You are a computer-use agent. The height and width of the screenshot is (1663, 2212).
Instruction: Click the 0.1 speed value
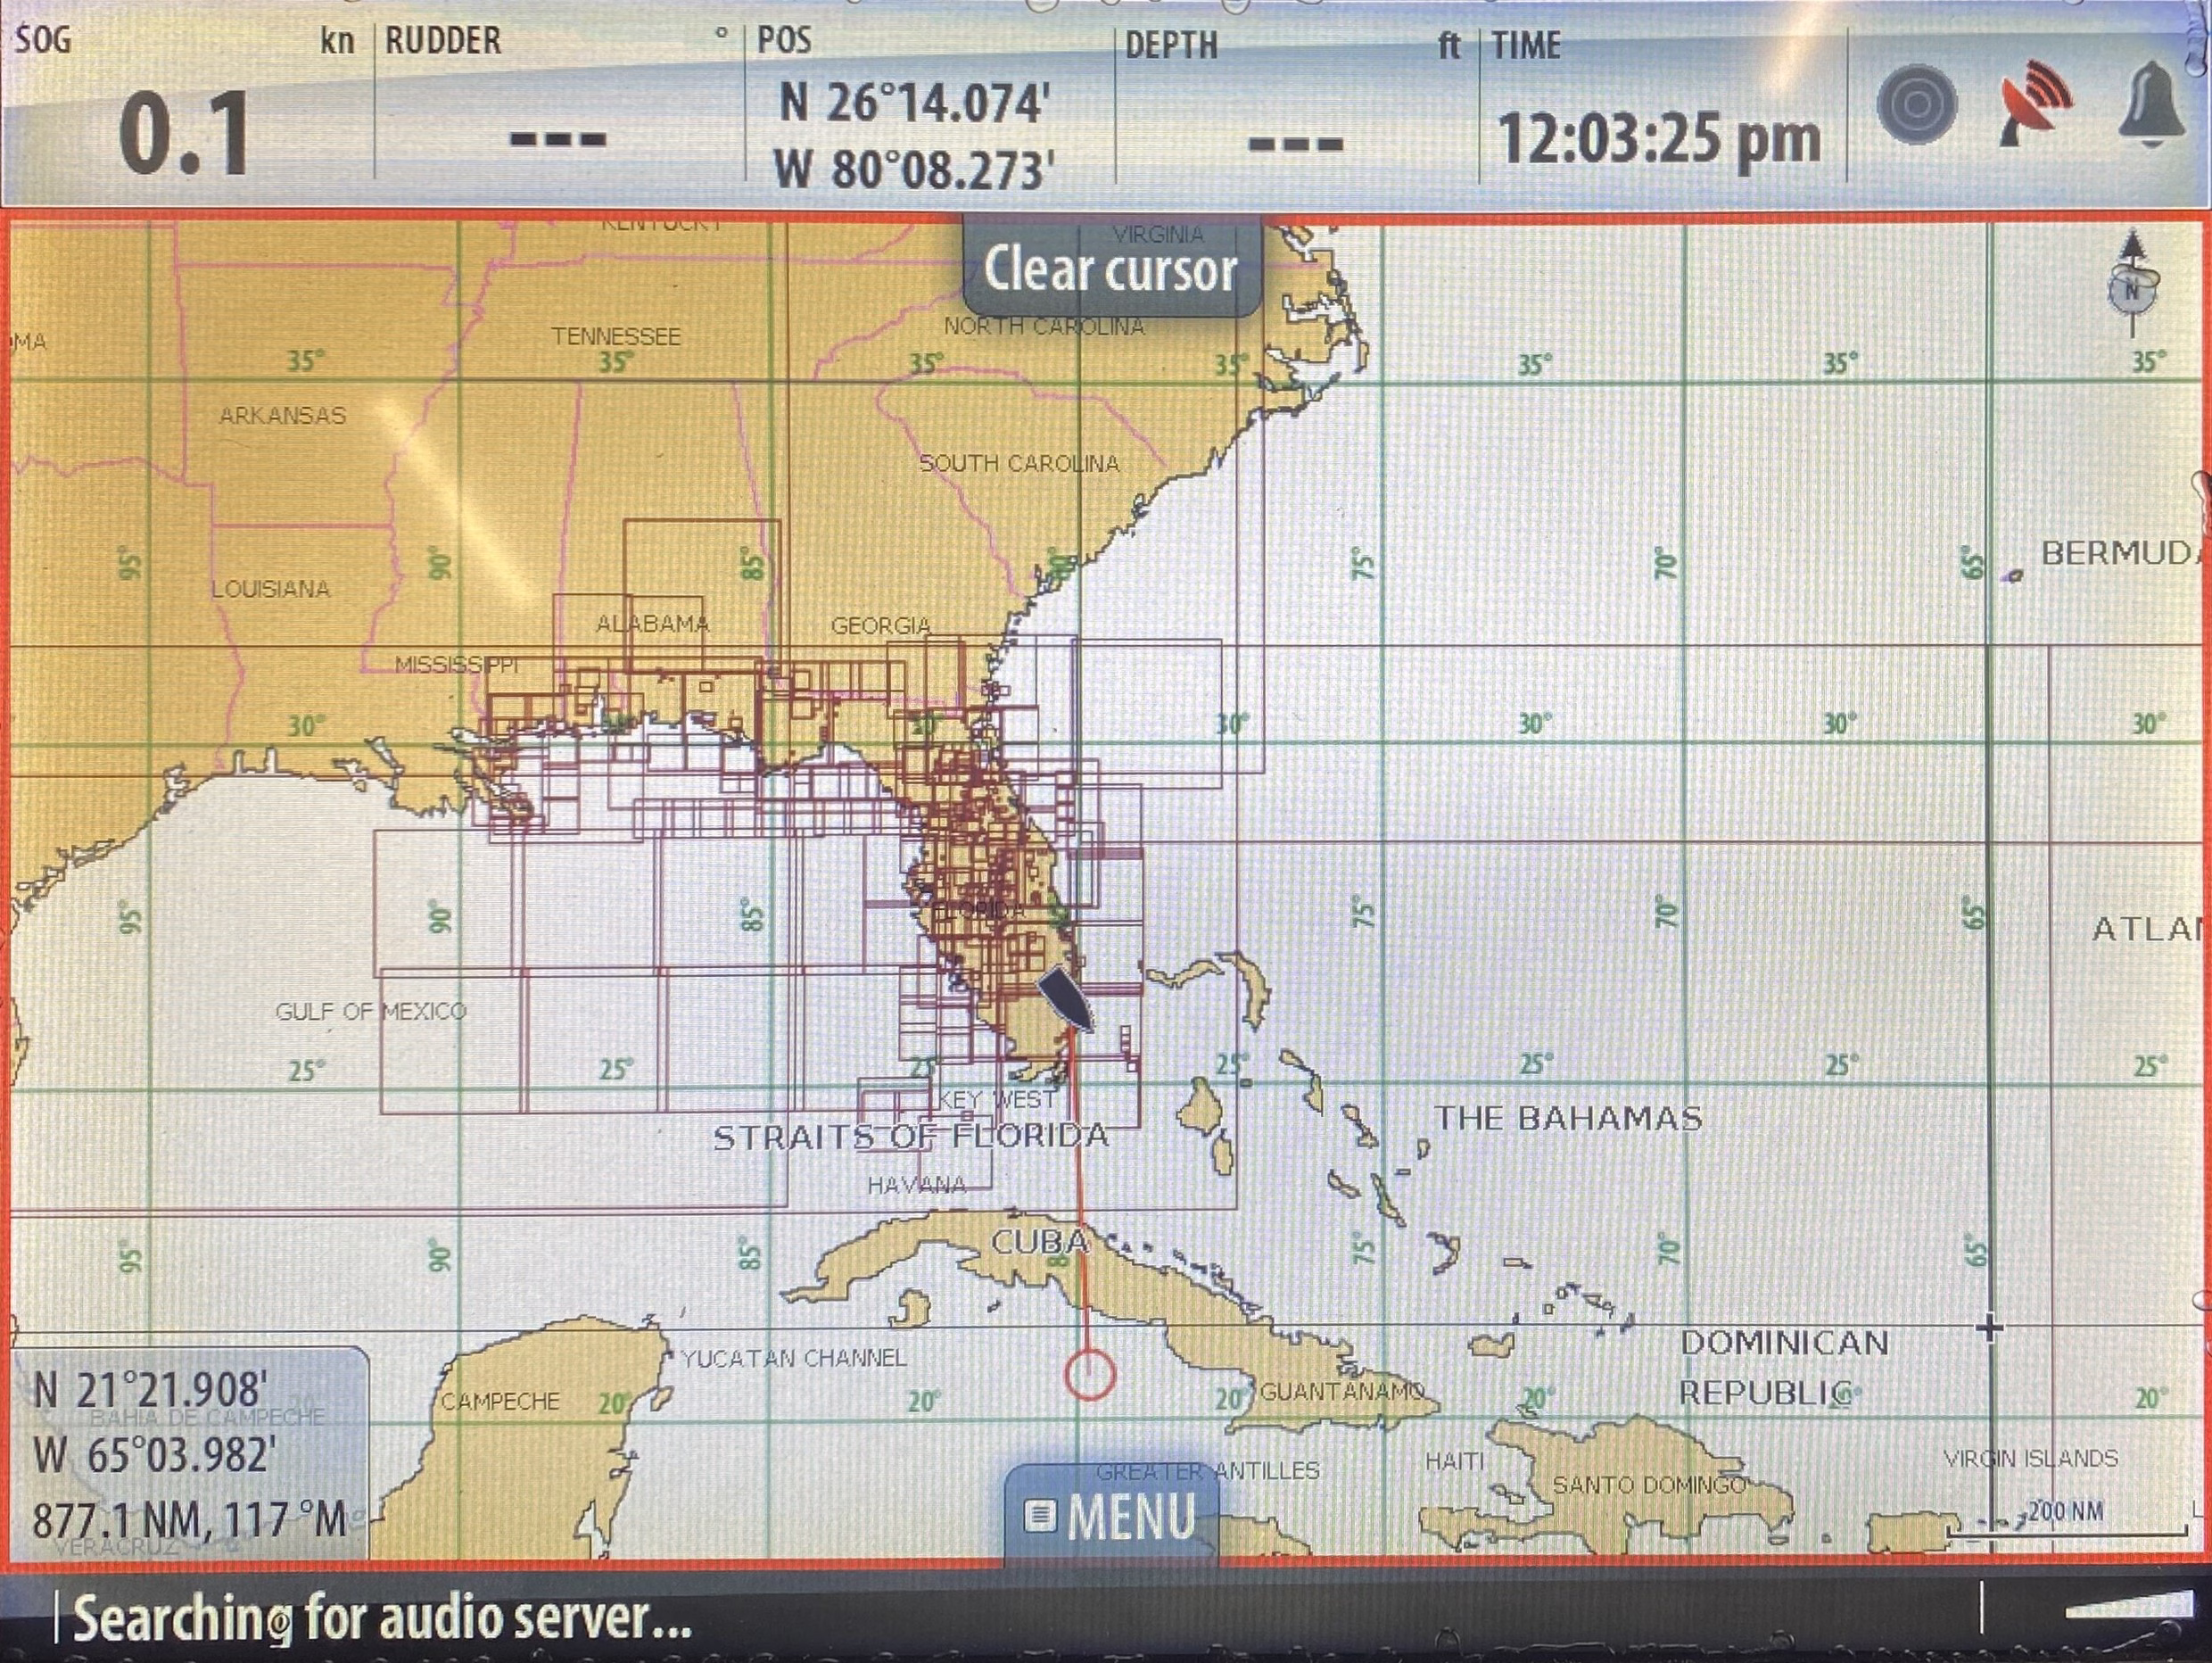(185, 135)
